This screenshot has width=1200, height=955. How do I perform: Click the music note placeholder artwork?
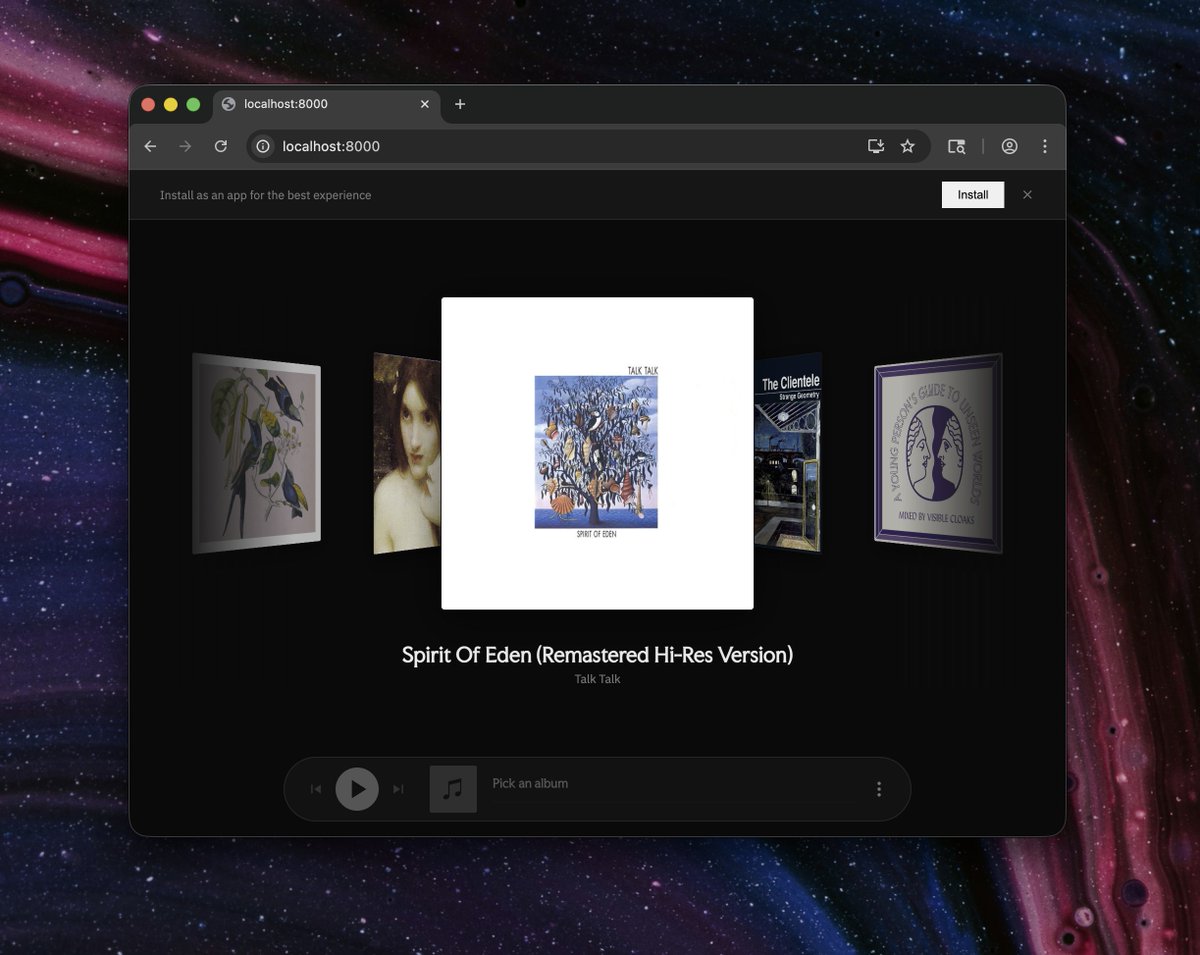(x=453, y=789)
